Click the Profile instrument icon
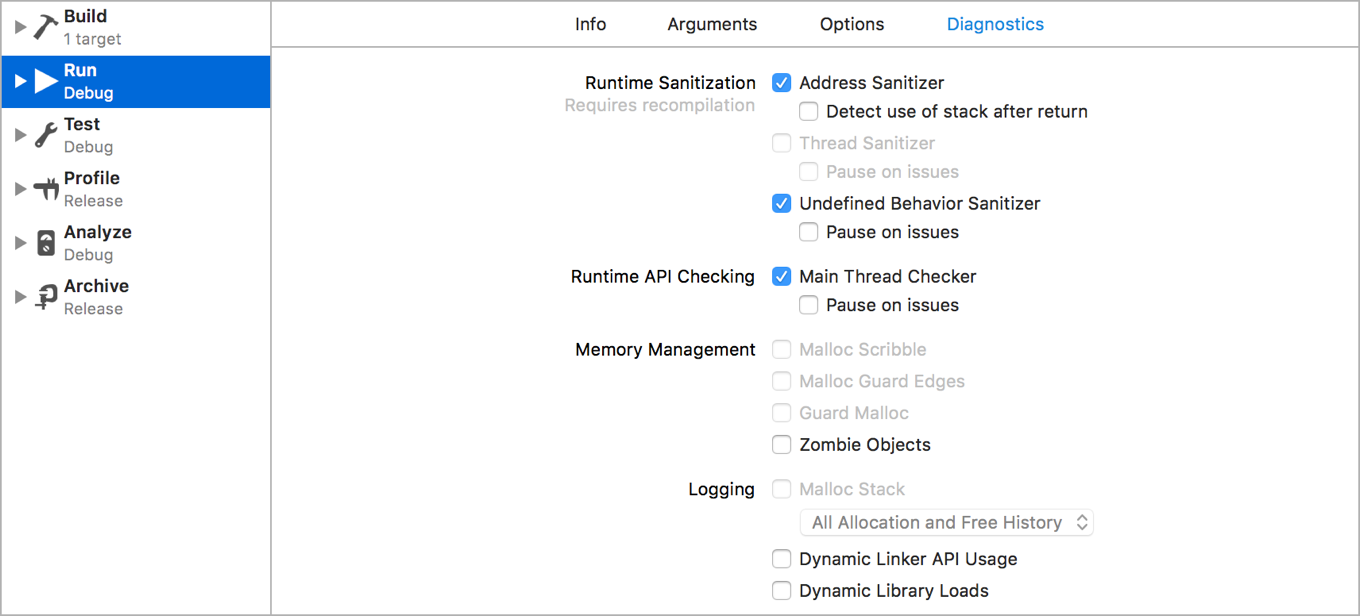 (x=45, y=189)
